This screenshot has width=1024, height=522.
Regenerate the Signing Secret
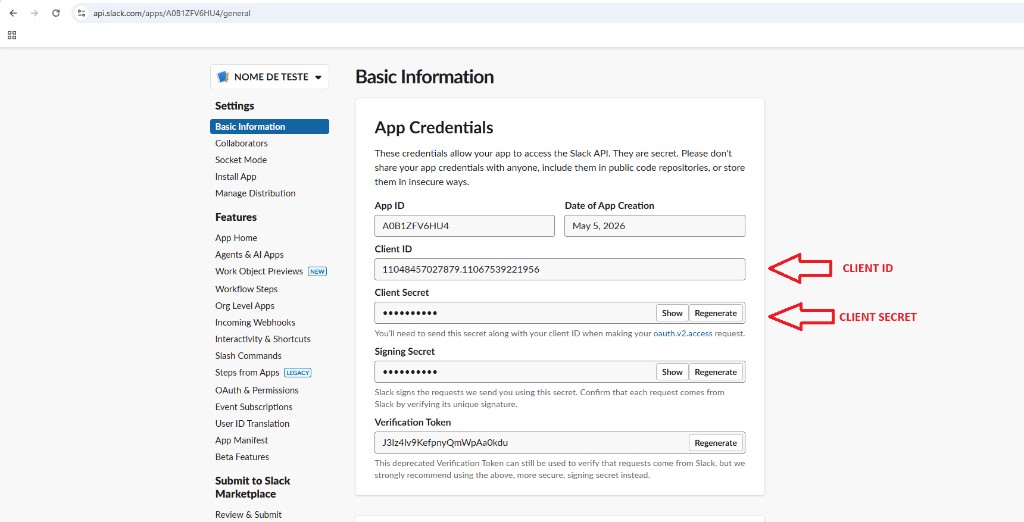tap(716, 372)
